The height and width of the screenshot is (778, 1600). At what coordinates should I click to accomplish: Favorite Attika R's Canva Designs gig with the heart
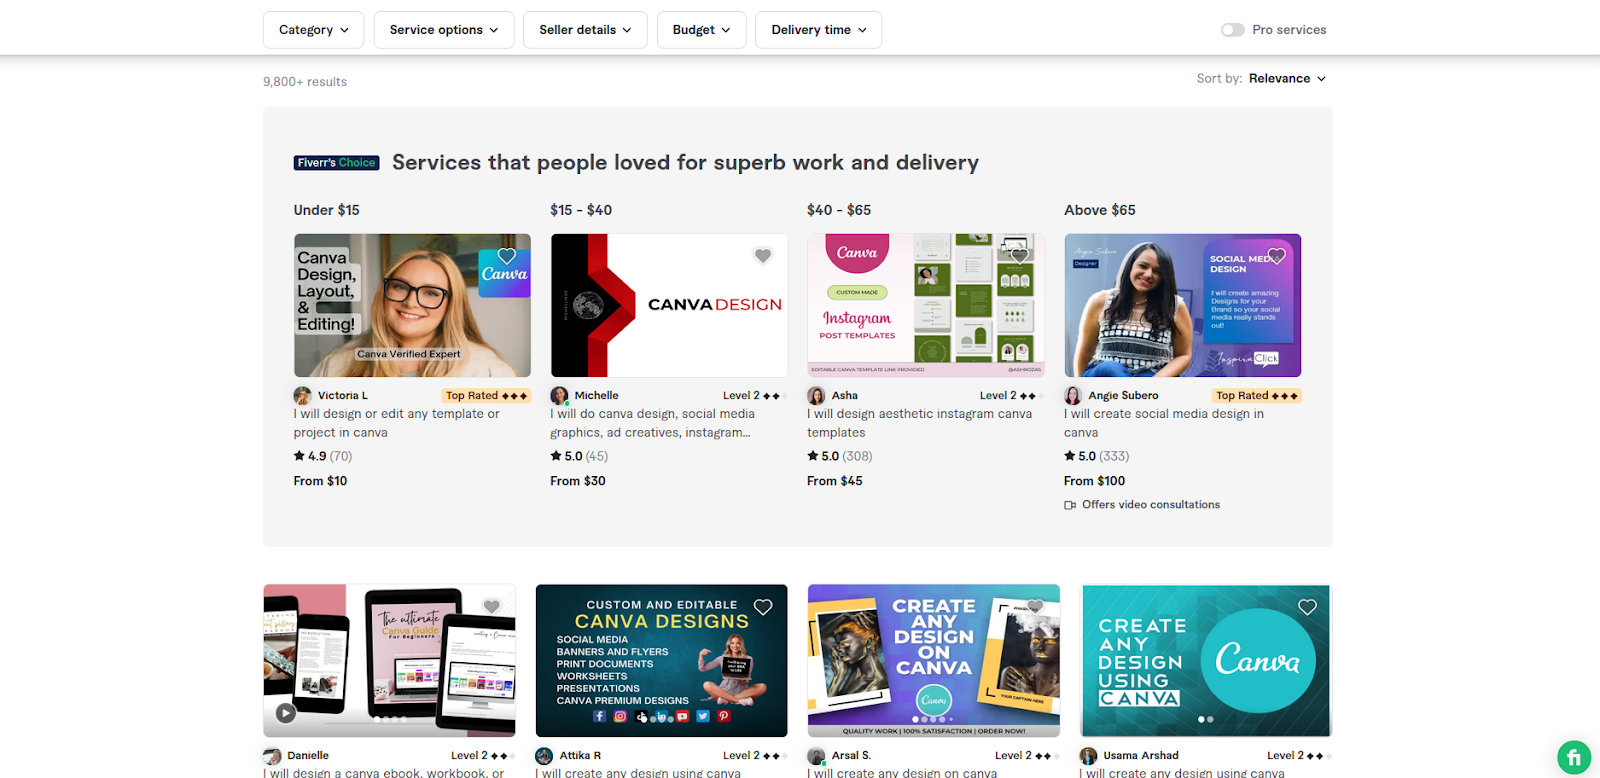coord(763,607)
